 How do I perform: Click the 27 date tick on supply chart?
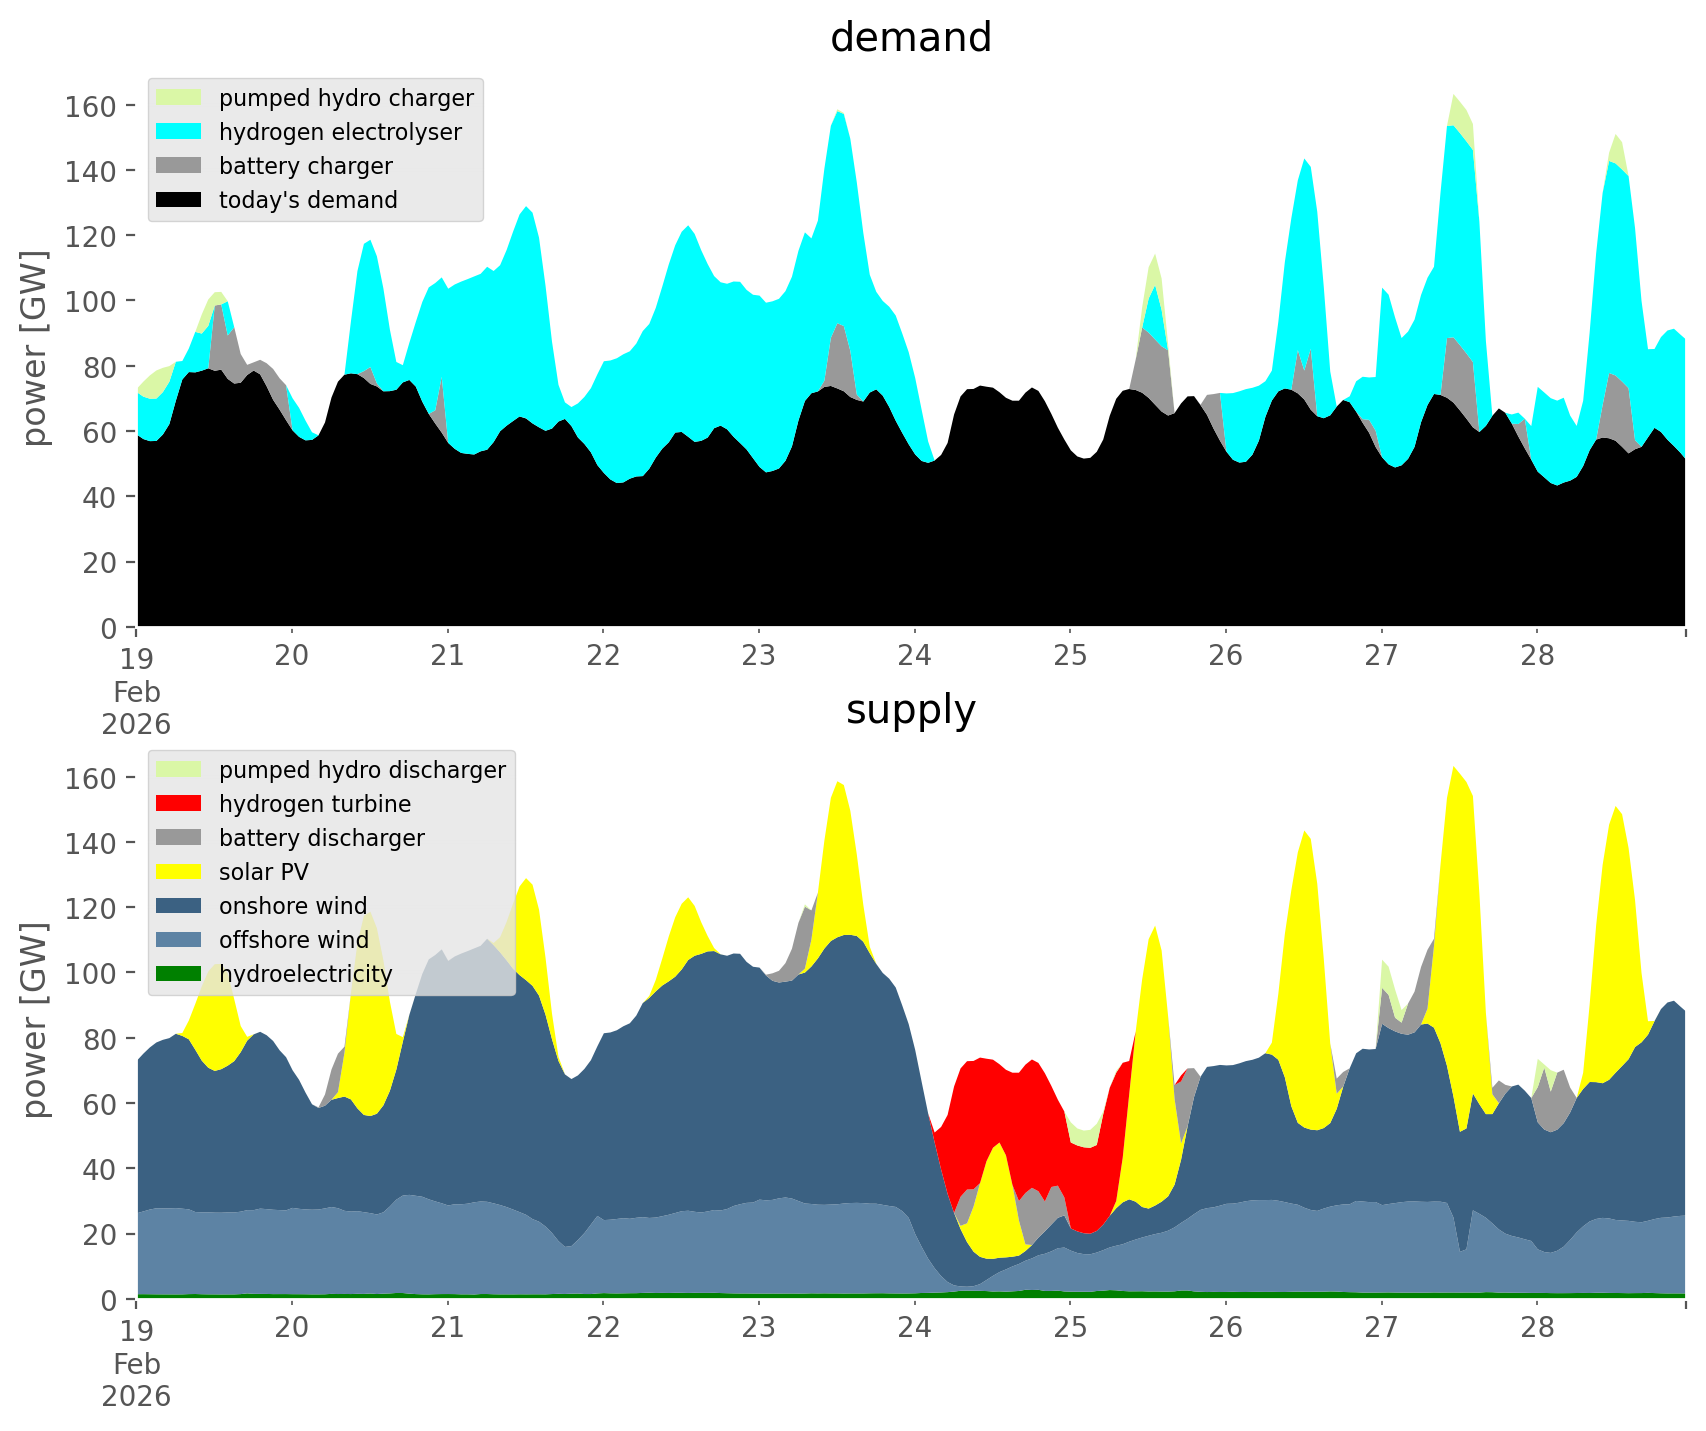click(1381, 1328)
